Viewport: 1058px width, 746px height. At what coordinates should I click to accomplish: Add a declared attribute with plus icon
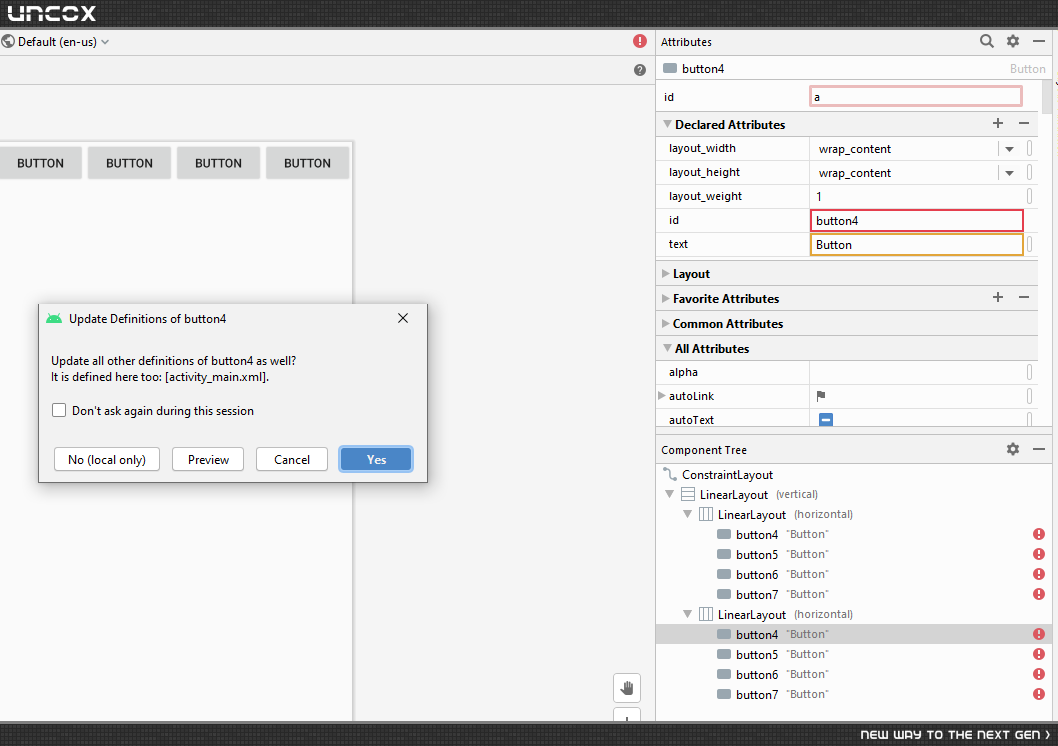pyautogui.click(x=998, y=123)
